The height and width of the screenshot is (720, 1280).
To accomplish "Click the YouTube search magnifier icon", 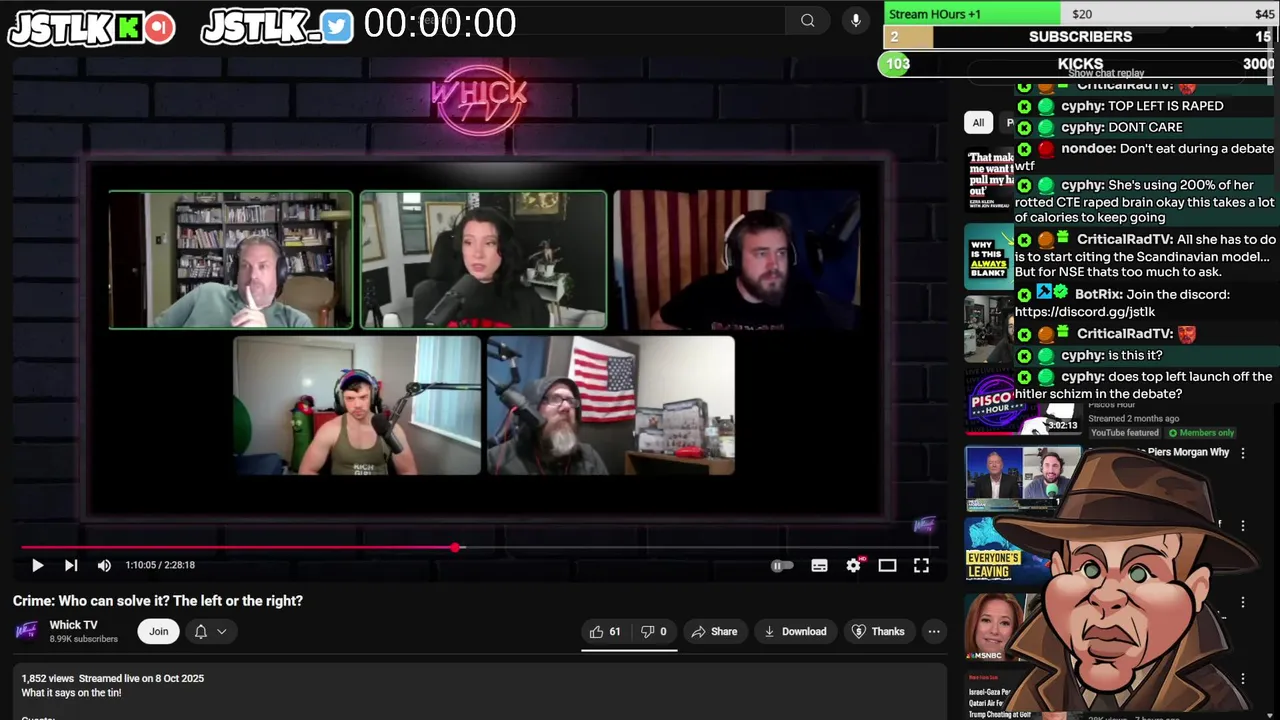I will (x=807, y=20).
